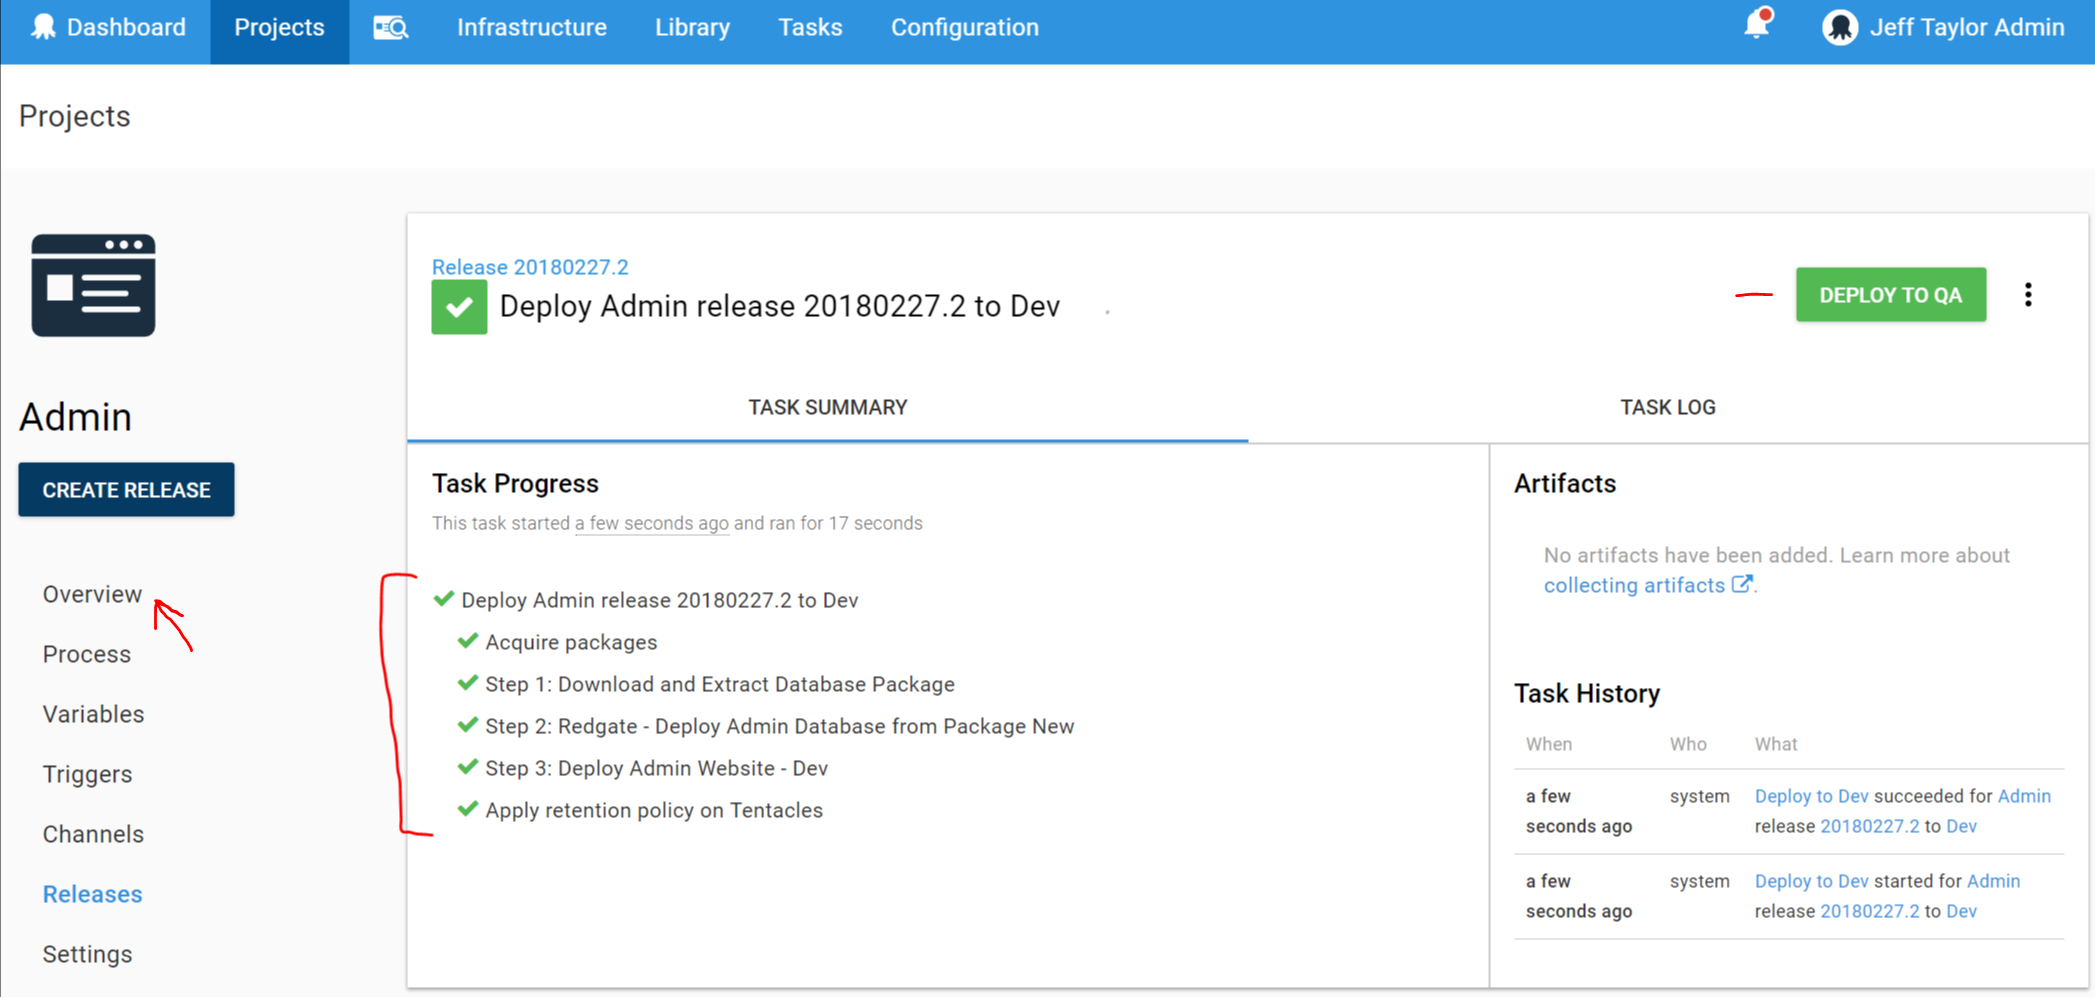Viewport: 2095px width, 997px height.
Task: Click Dev link in started history row
Action: 1961,911
